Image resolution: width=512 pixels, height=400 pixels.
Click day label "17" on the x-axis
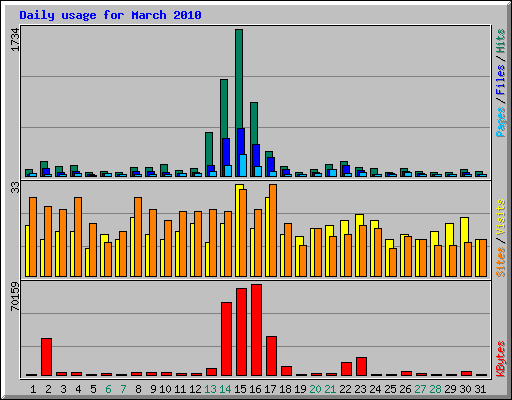[x=270, y=389]
